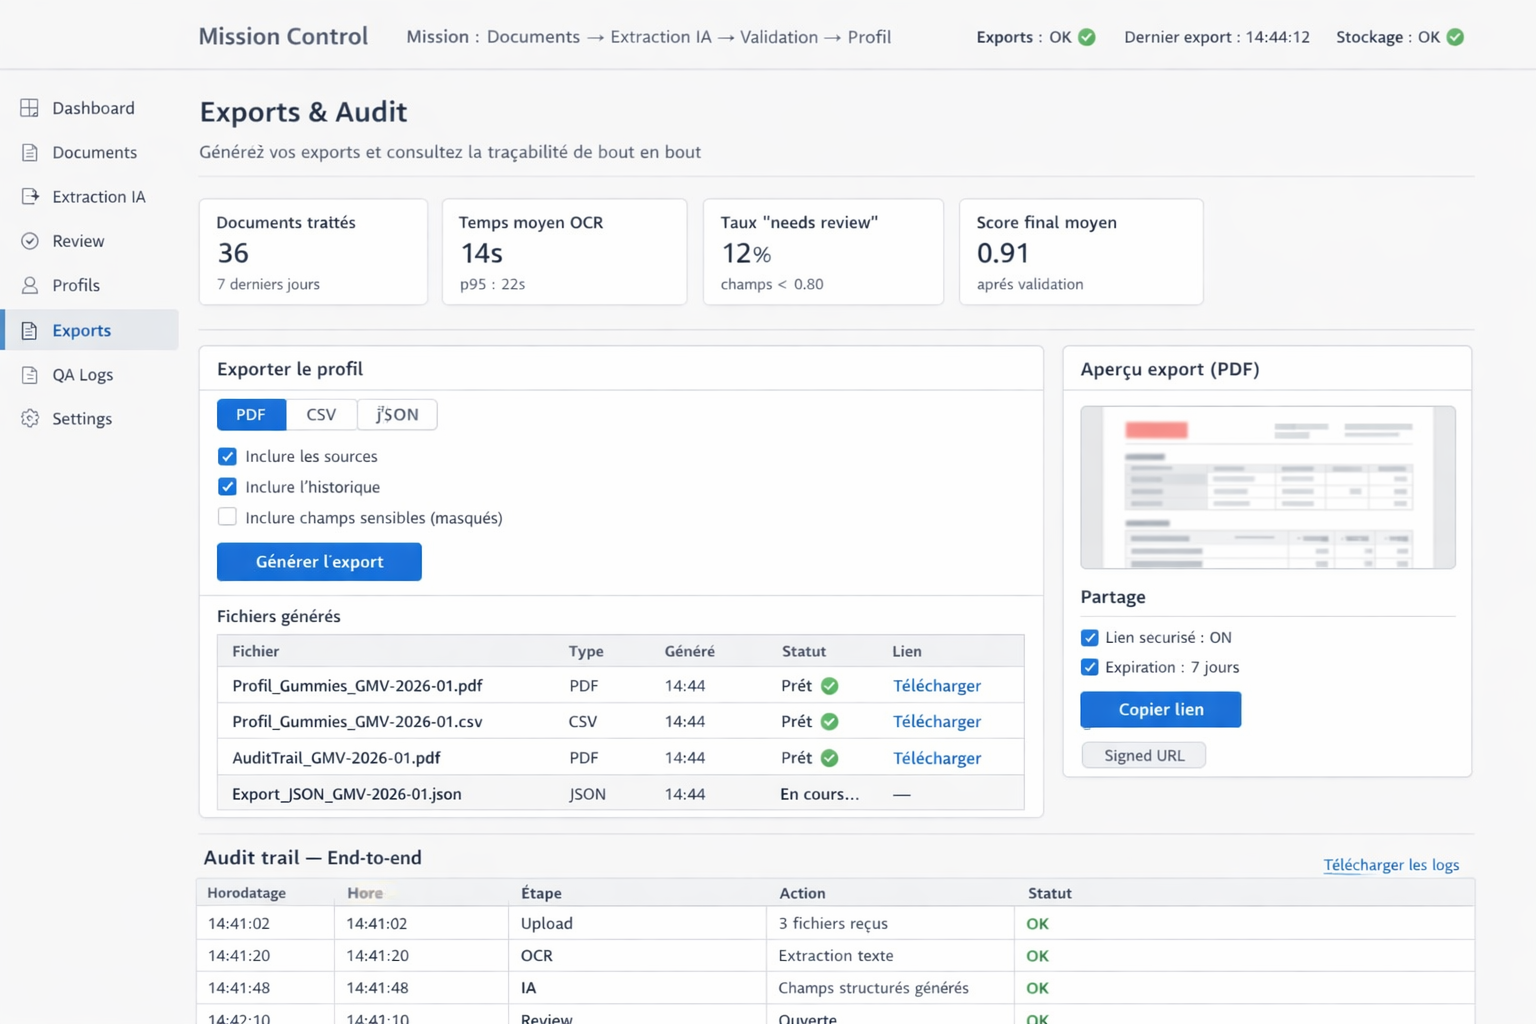The image size is (1536, 1024).
Task: Click the QA Logs file icon
Action: (30, 375)
